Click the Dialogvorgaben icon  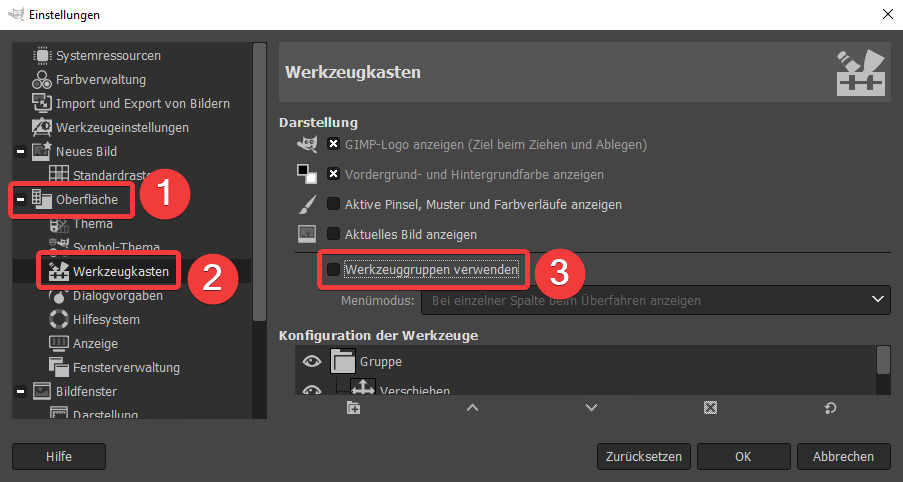[x=59, y=295]
